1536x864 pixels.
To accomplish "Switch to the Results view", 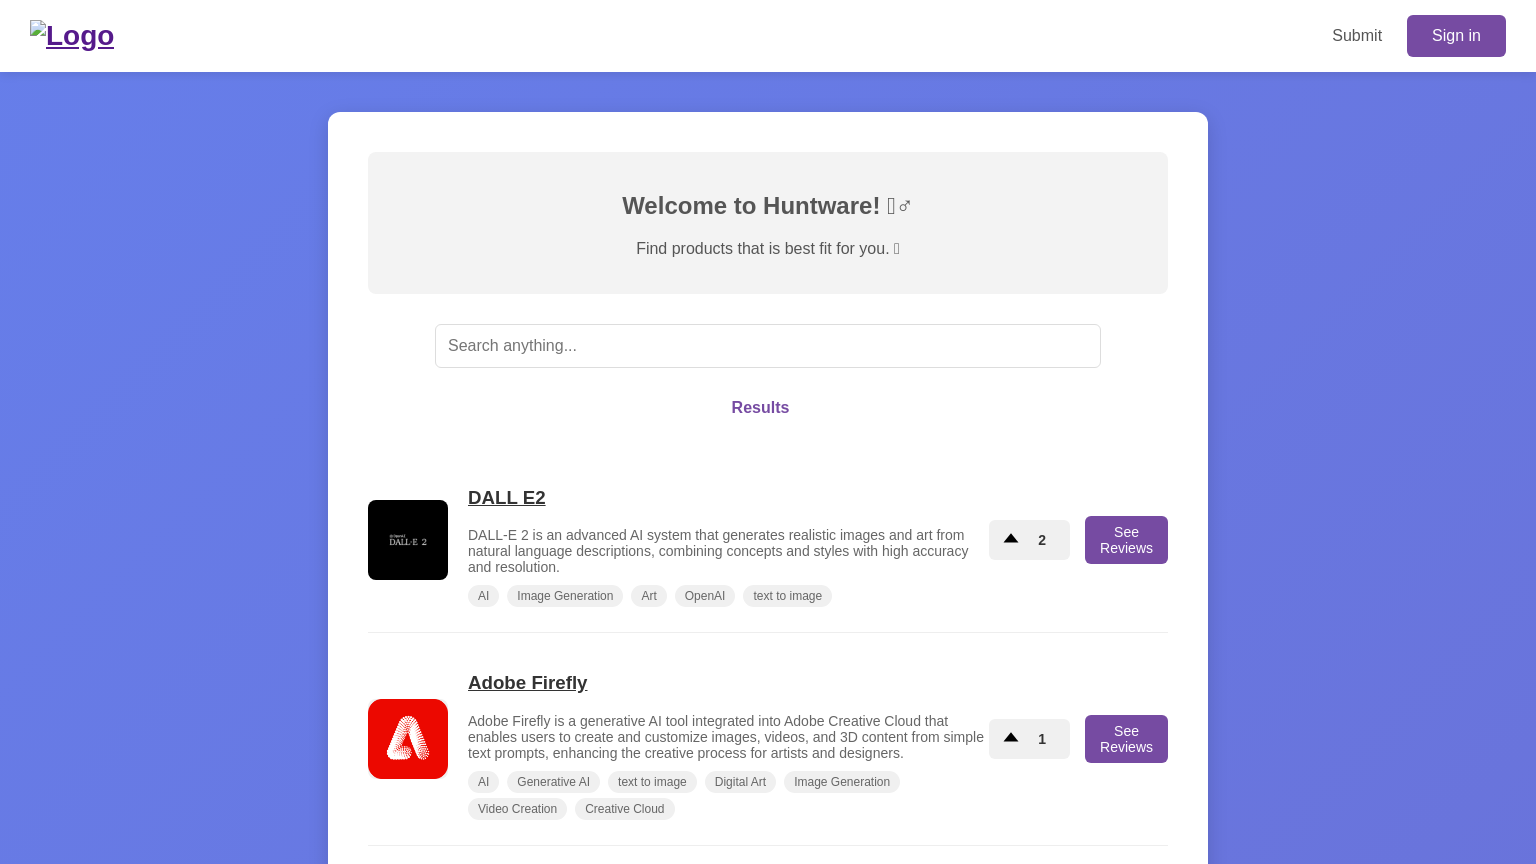I will 760,408.
